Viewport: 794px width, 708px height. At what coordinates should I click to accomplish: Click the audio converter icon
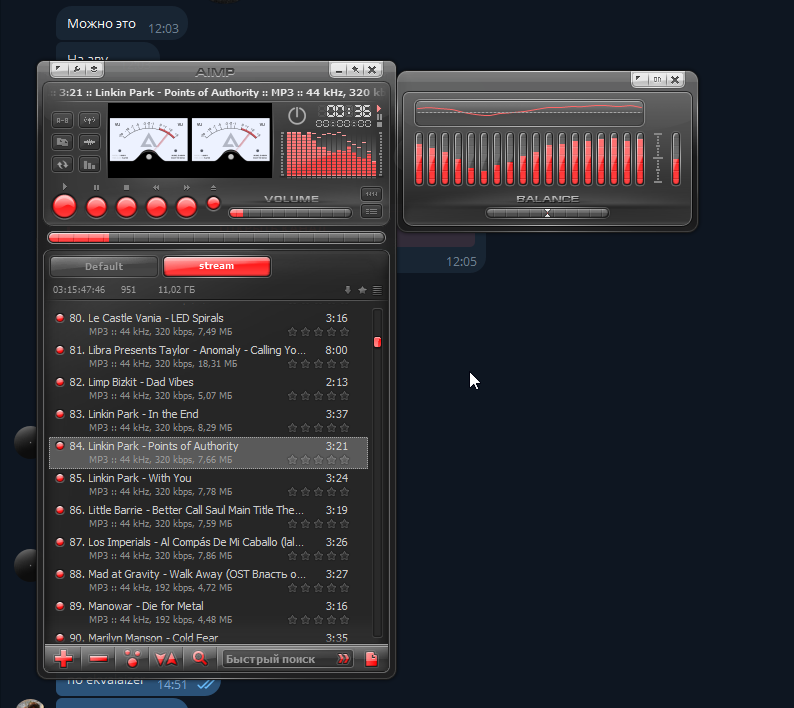click(x=62, y=142)
